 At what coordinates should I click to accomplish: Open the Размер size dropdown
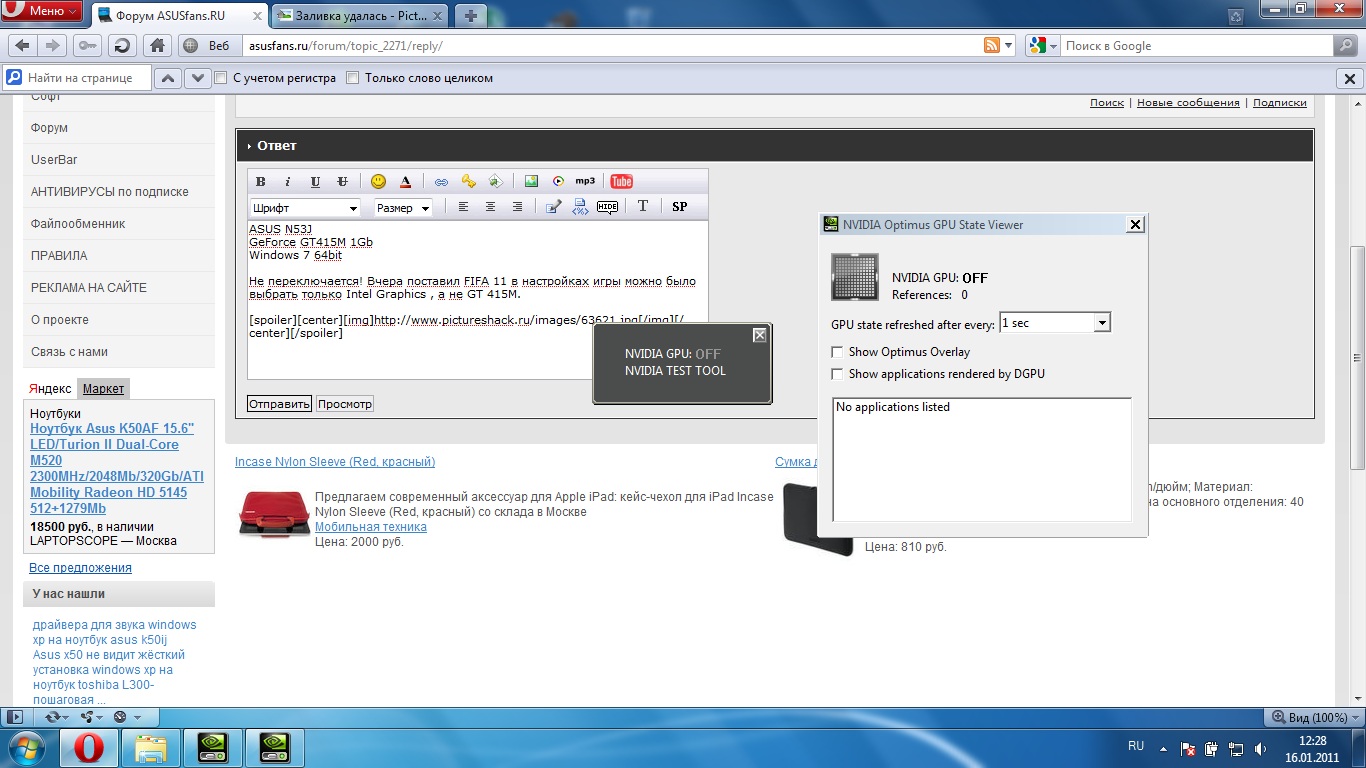[403, 208]
